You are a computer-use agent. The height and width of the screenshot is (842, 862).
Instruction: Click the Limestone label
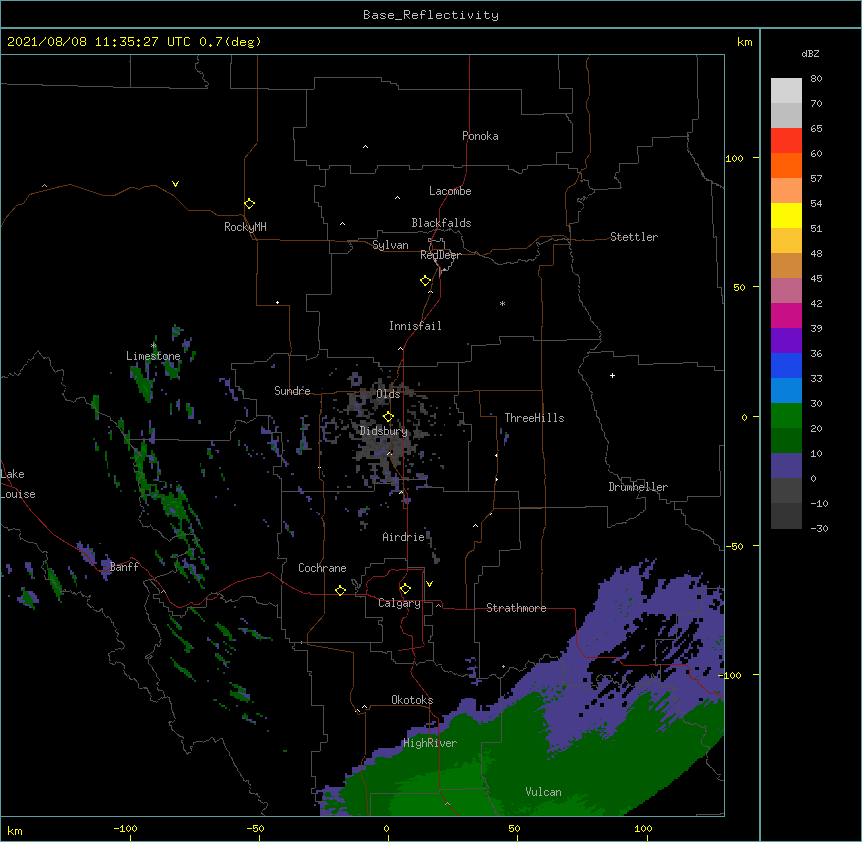(153, 356)
